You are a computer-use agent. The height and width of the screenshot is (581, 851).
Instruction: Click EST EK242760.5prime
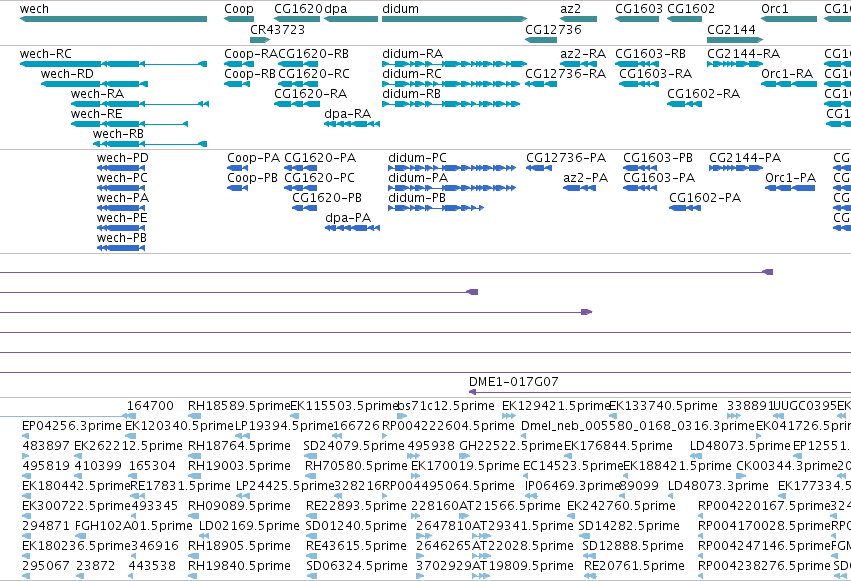(621, 506)
